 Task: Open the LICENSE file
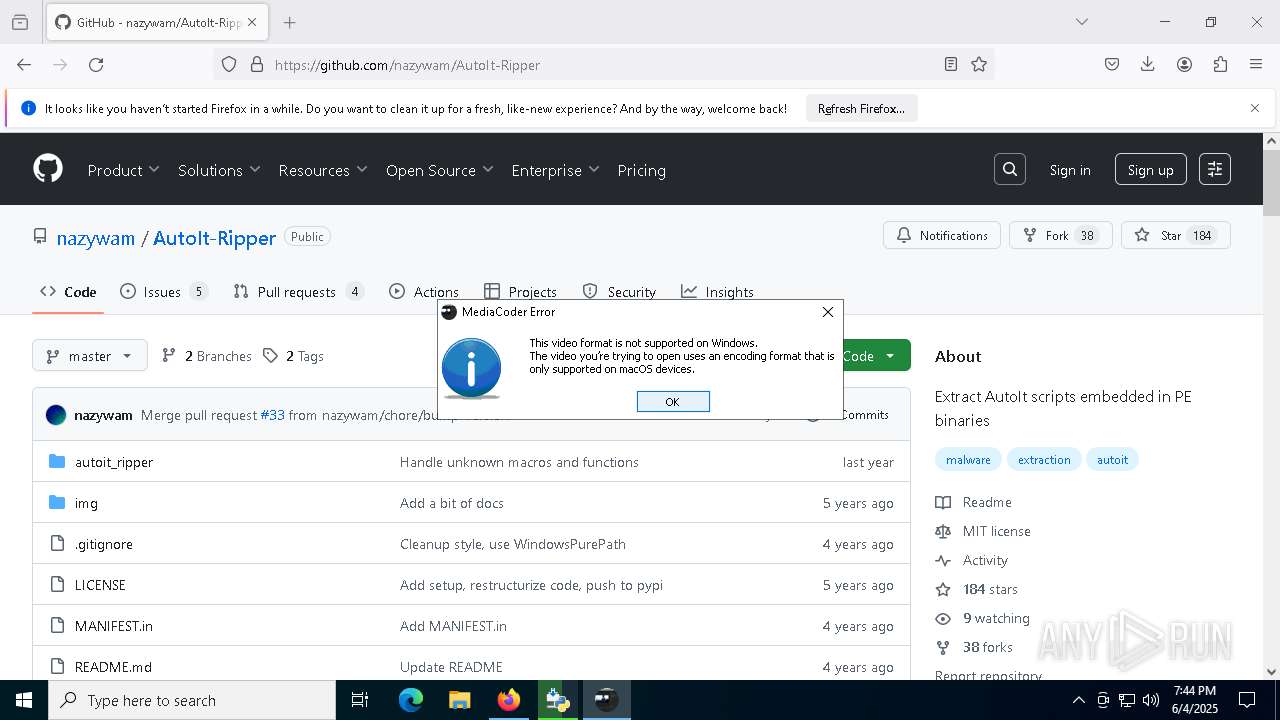pyautogui.click(x=100, y=585)
